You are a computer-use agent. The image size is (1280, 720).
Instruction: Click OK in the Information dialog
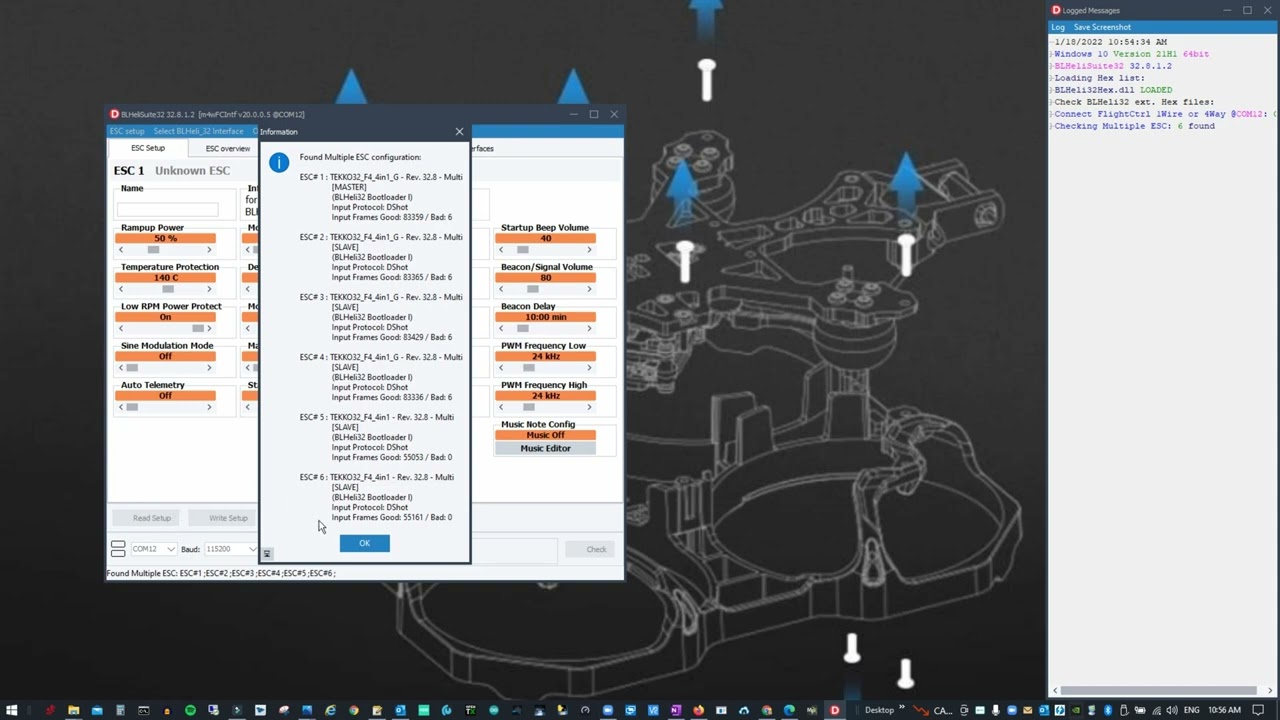(x=364, y=543)
